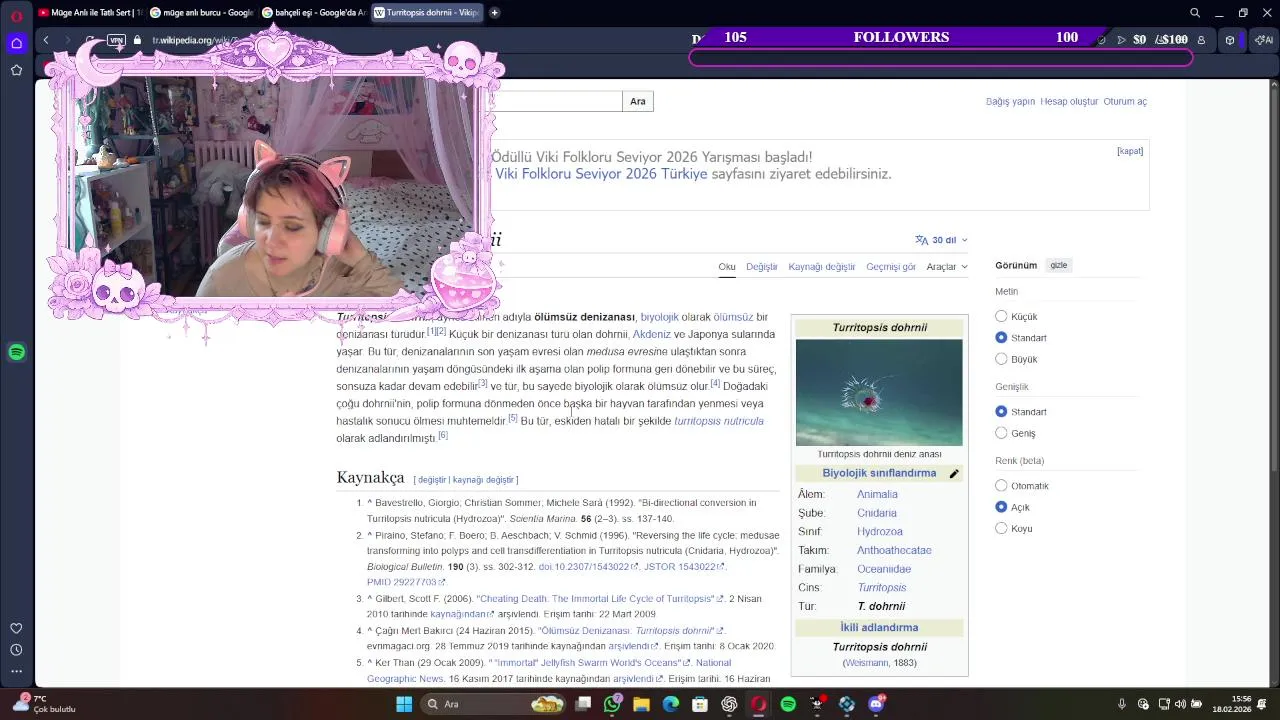The height and width of the screenshot is (720, 1280).
Task: Open ChatGPT from the taskbar
Action: tap(729, 704)
